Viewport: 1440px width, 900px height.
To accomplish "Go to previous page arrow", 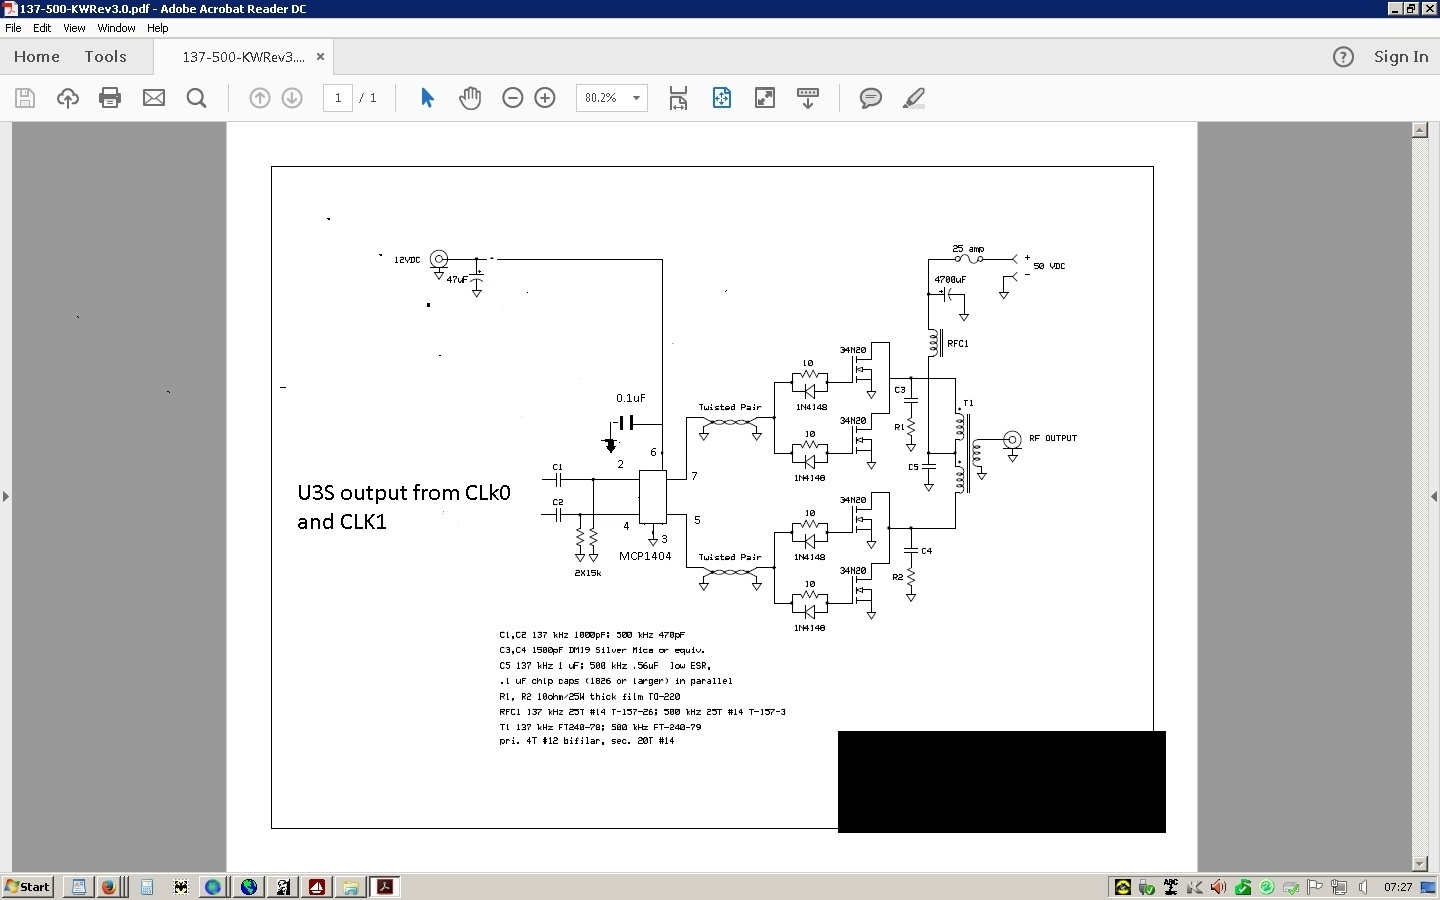I will 260,98.
